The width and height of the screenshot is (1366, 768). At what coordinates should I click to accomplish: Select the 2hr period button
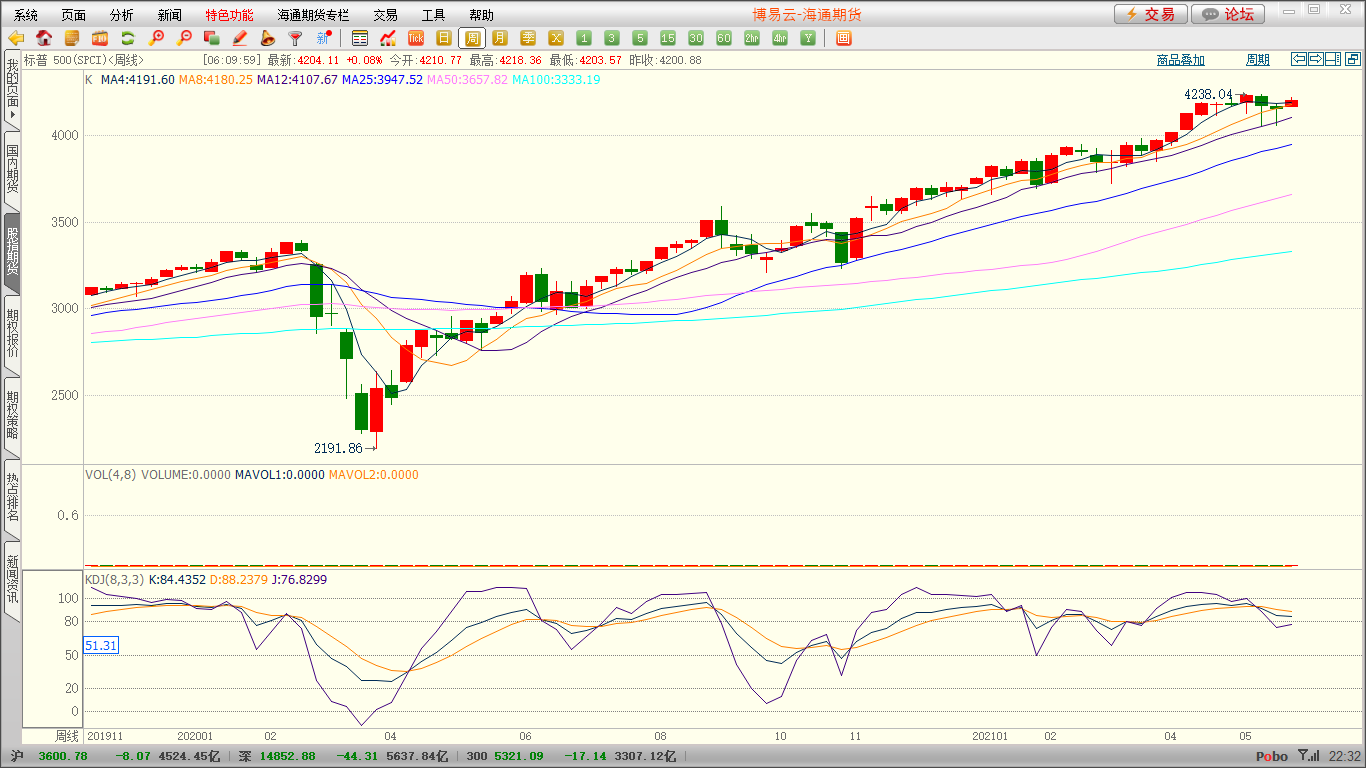(x=752, y=38)
